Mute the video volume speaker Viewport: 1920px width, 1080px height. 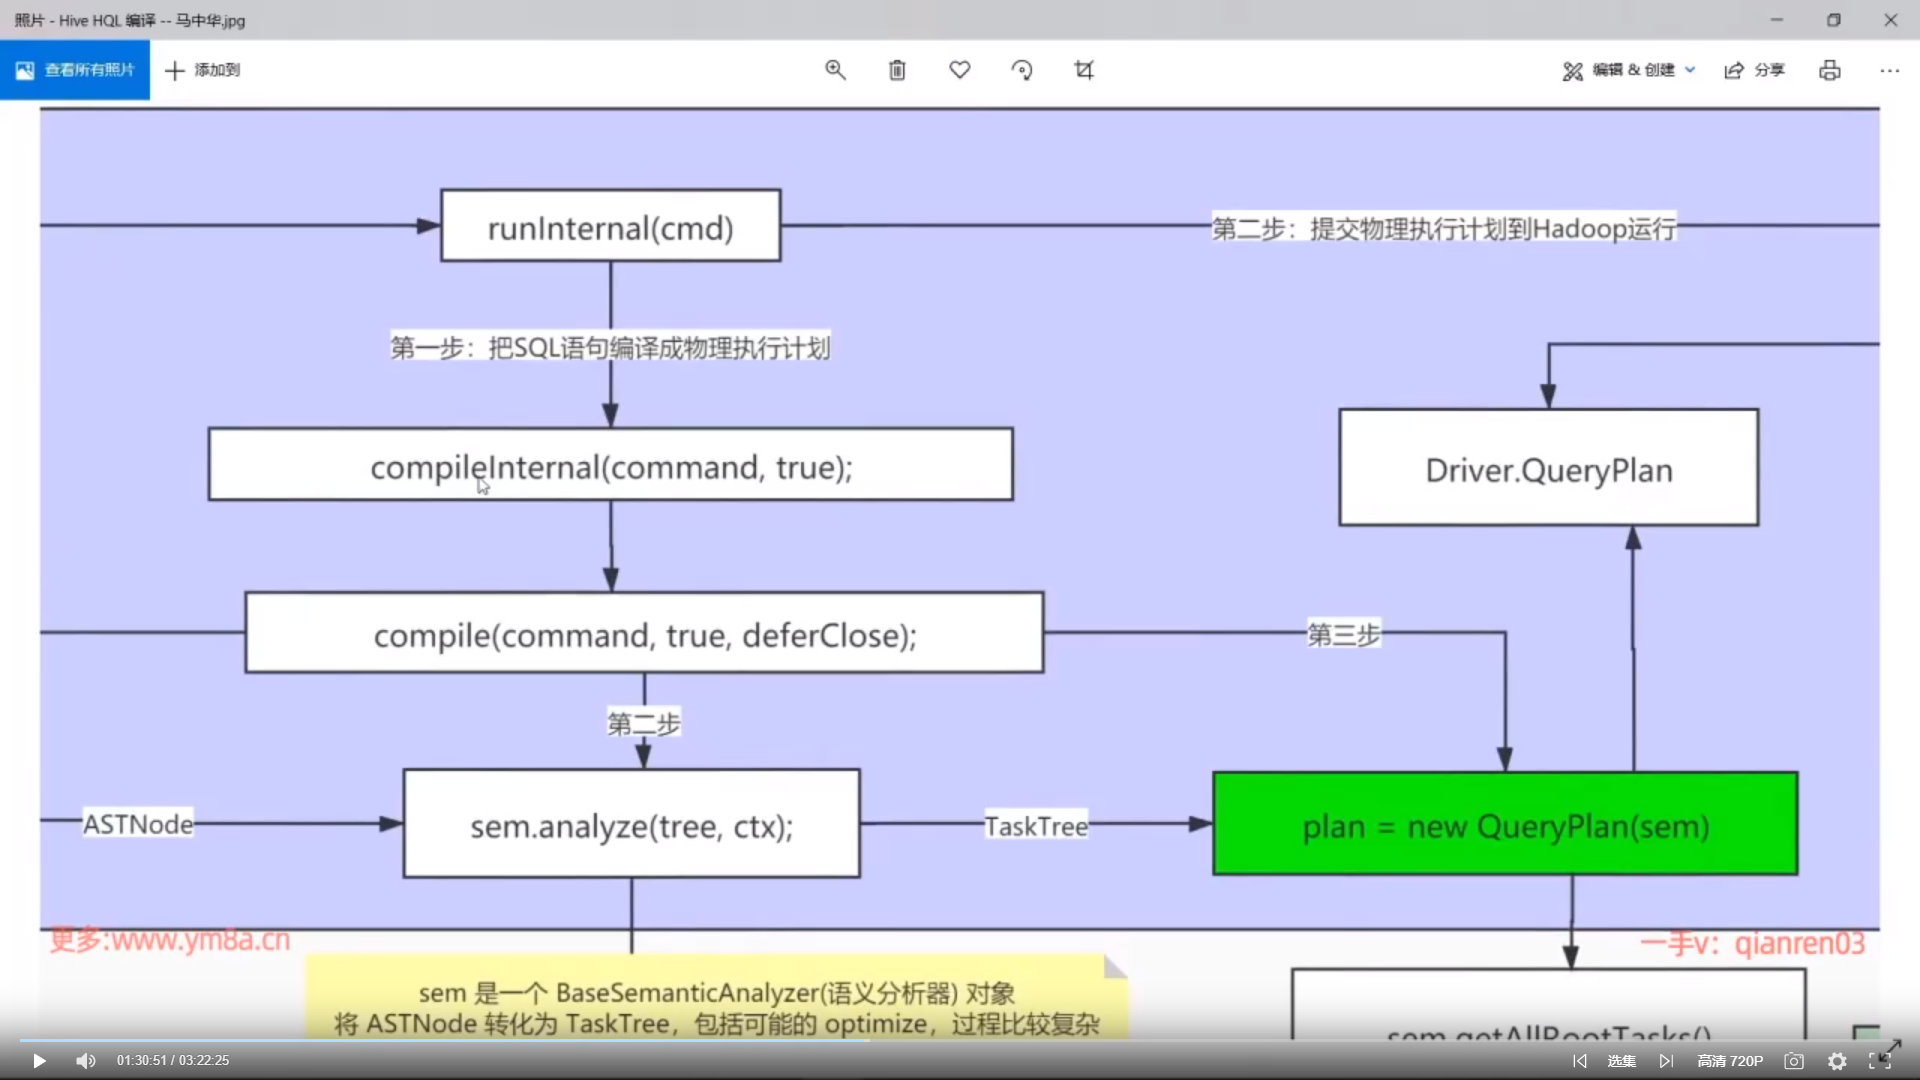coord(86,1061)
